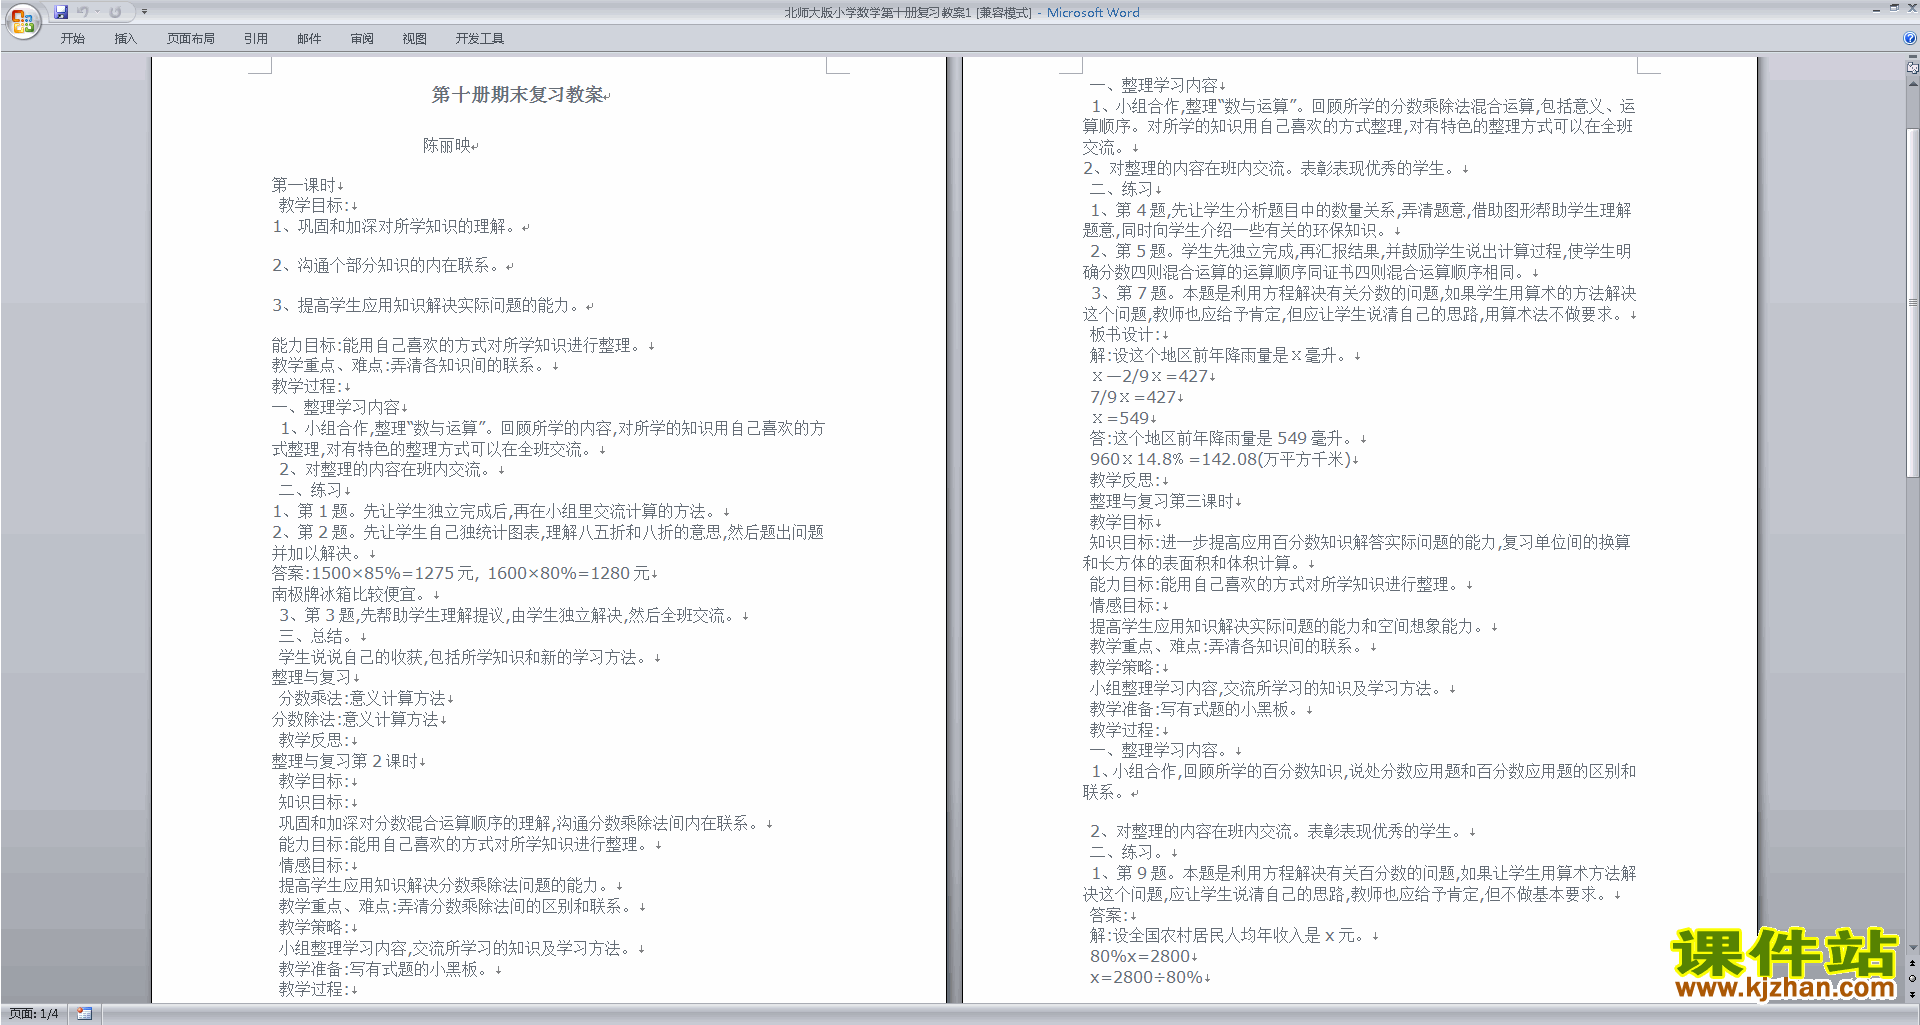This screenshot has width=1920, height=1025.
Task: Click the equation x=549
Action: point(1119,418)
